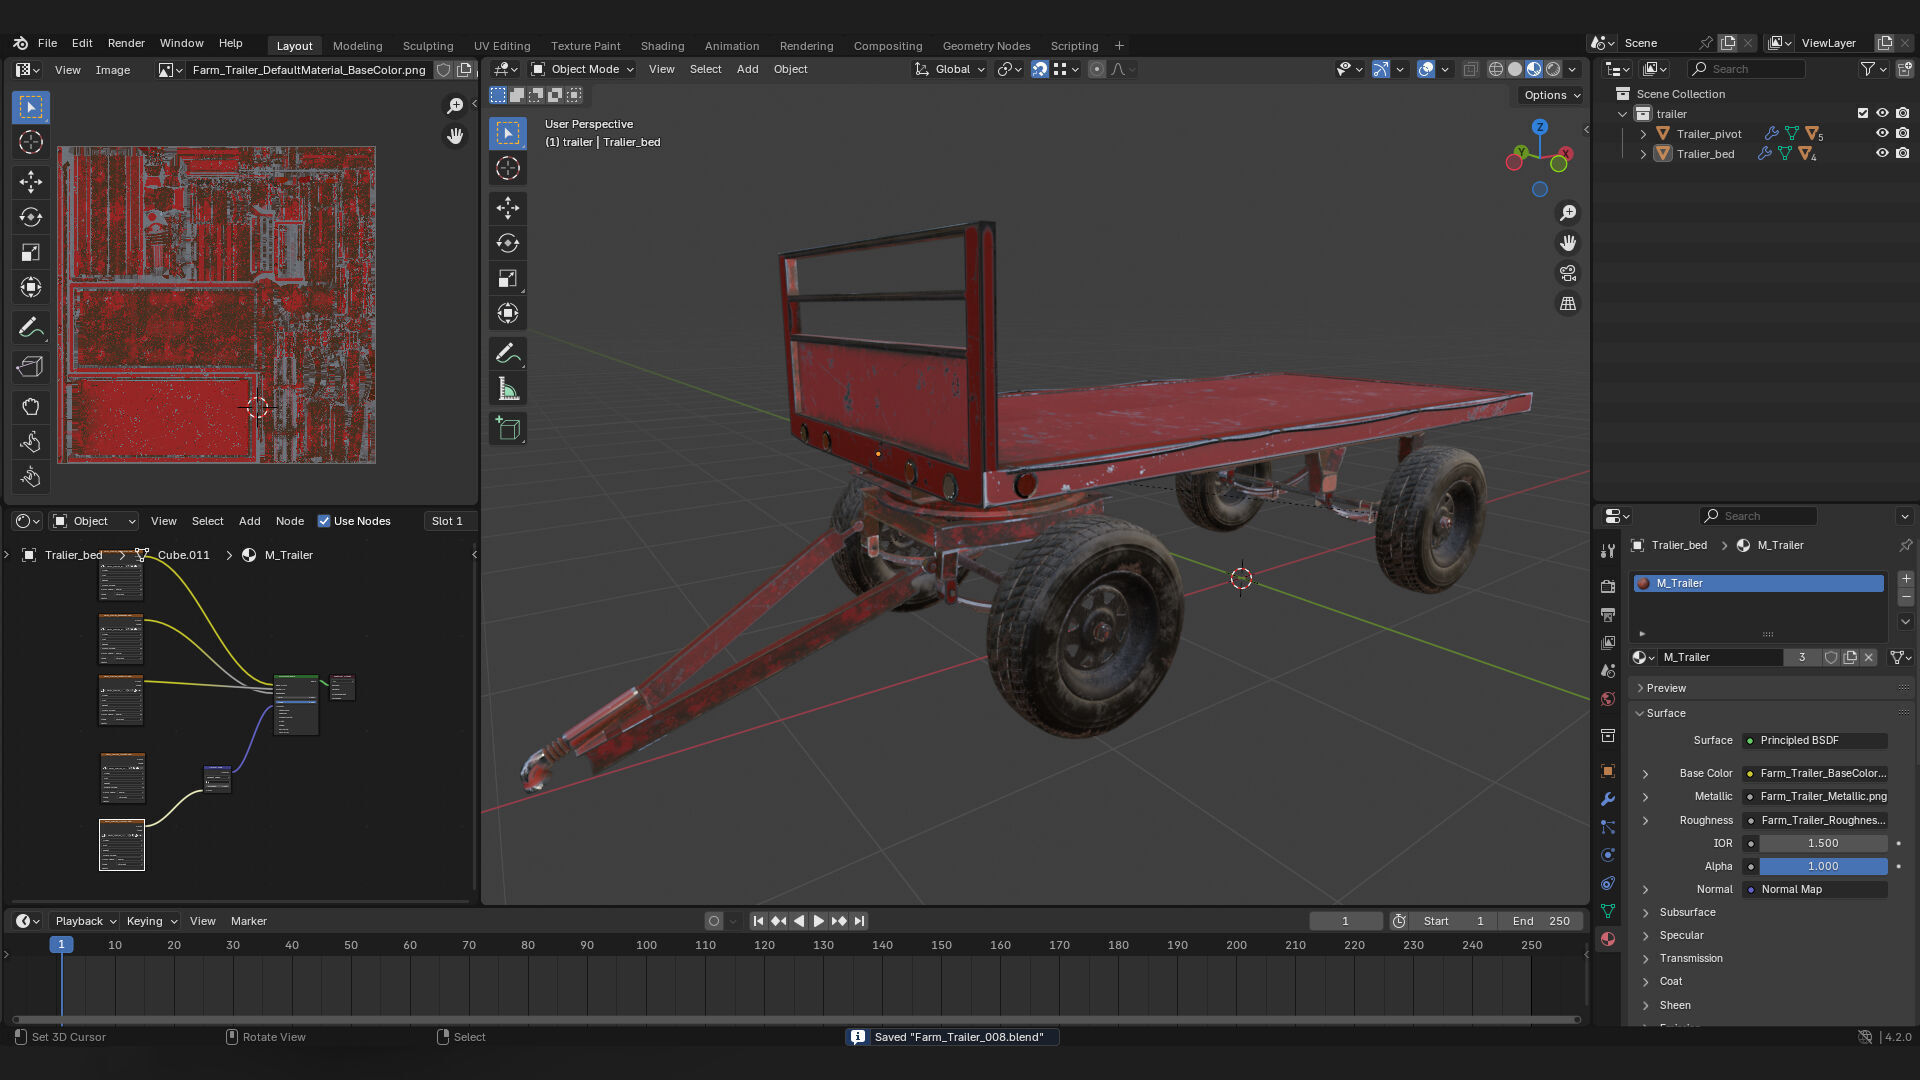
Task: Switch to the UV Editing workspace tab
Action: (502, 46)
